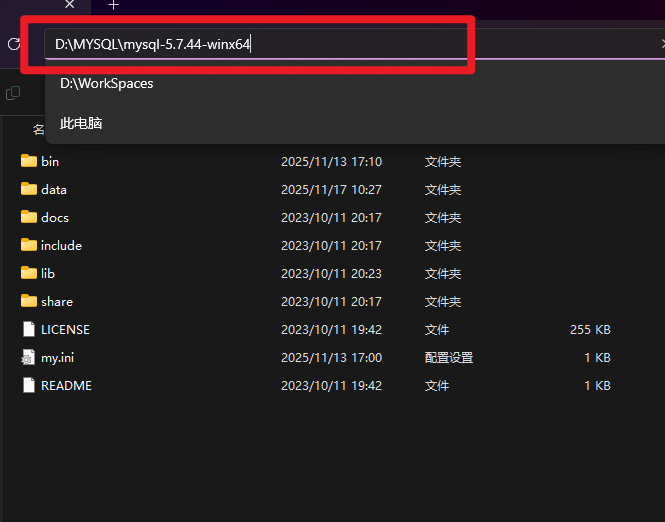665x522 pixels.
Task: Click the share folder icon
Action: coord(28,301)
